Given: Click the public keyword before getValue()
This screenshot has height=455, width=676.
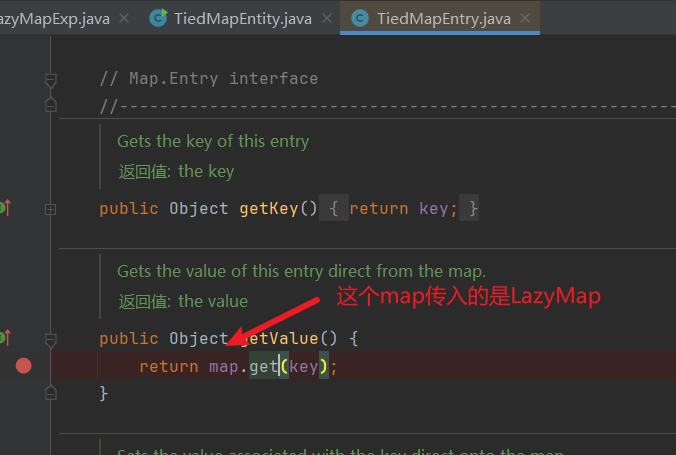Looking at the screenshot, I should click(x=129, y=339).
